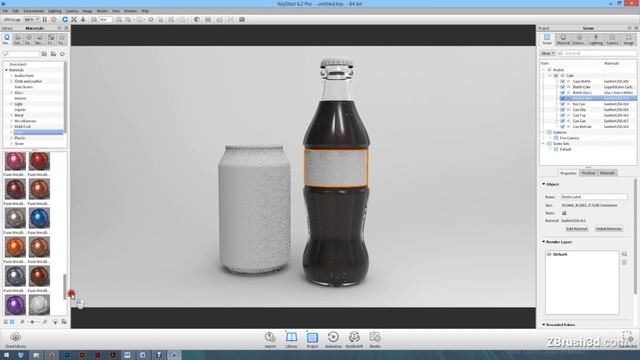Select Bottle Label row in scene tree
This screenshot has width=640, height=360.
597,98
